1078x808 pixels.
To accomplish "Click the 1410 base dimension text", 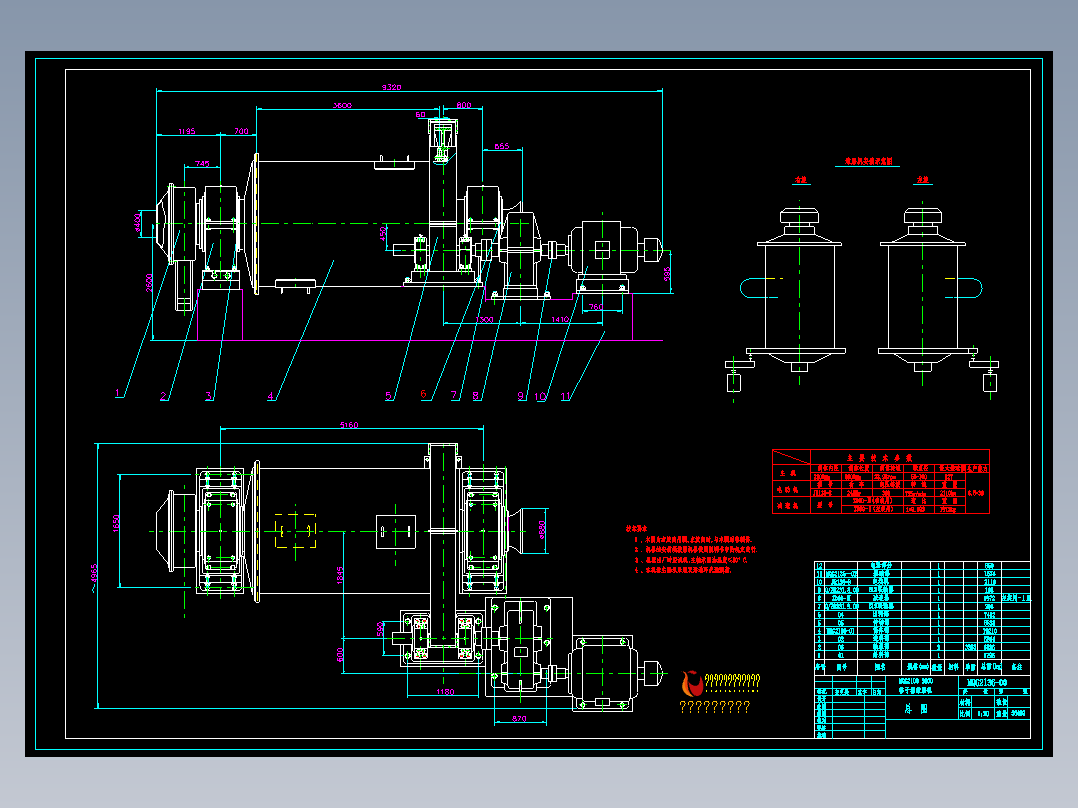I will [x=560, y=319].
